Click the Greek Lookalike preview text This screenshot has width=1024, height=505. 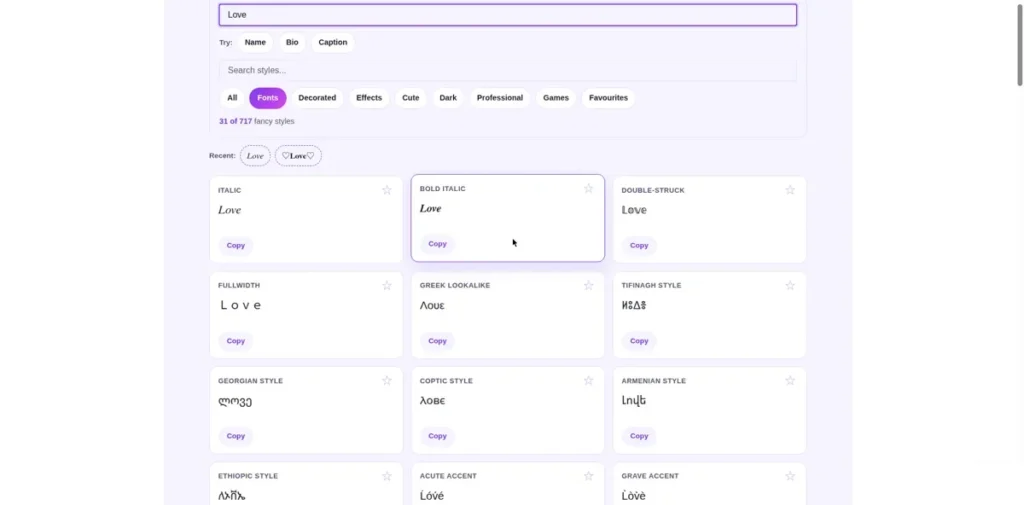(x=432, y=305)
